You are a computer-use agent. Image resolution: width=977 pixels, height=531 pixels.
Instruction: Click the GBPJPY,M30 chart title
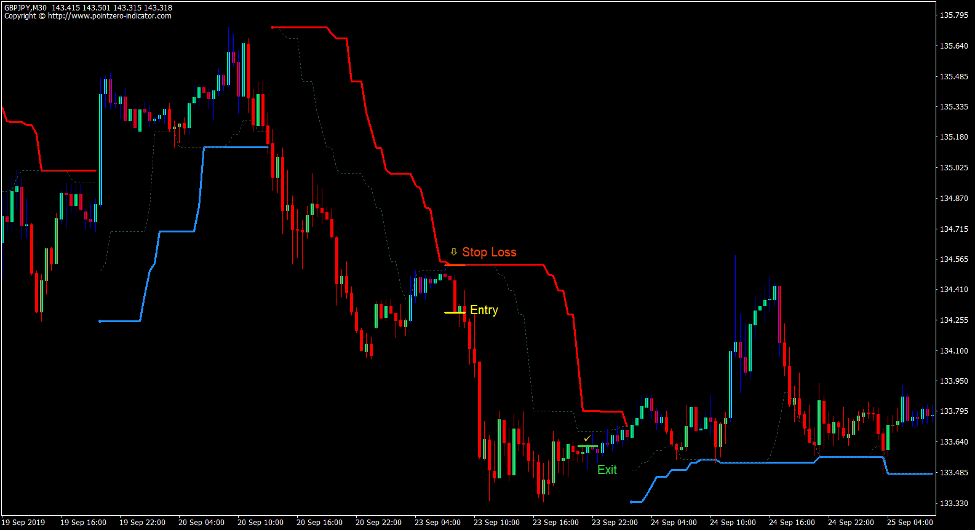click(25, 7)
